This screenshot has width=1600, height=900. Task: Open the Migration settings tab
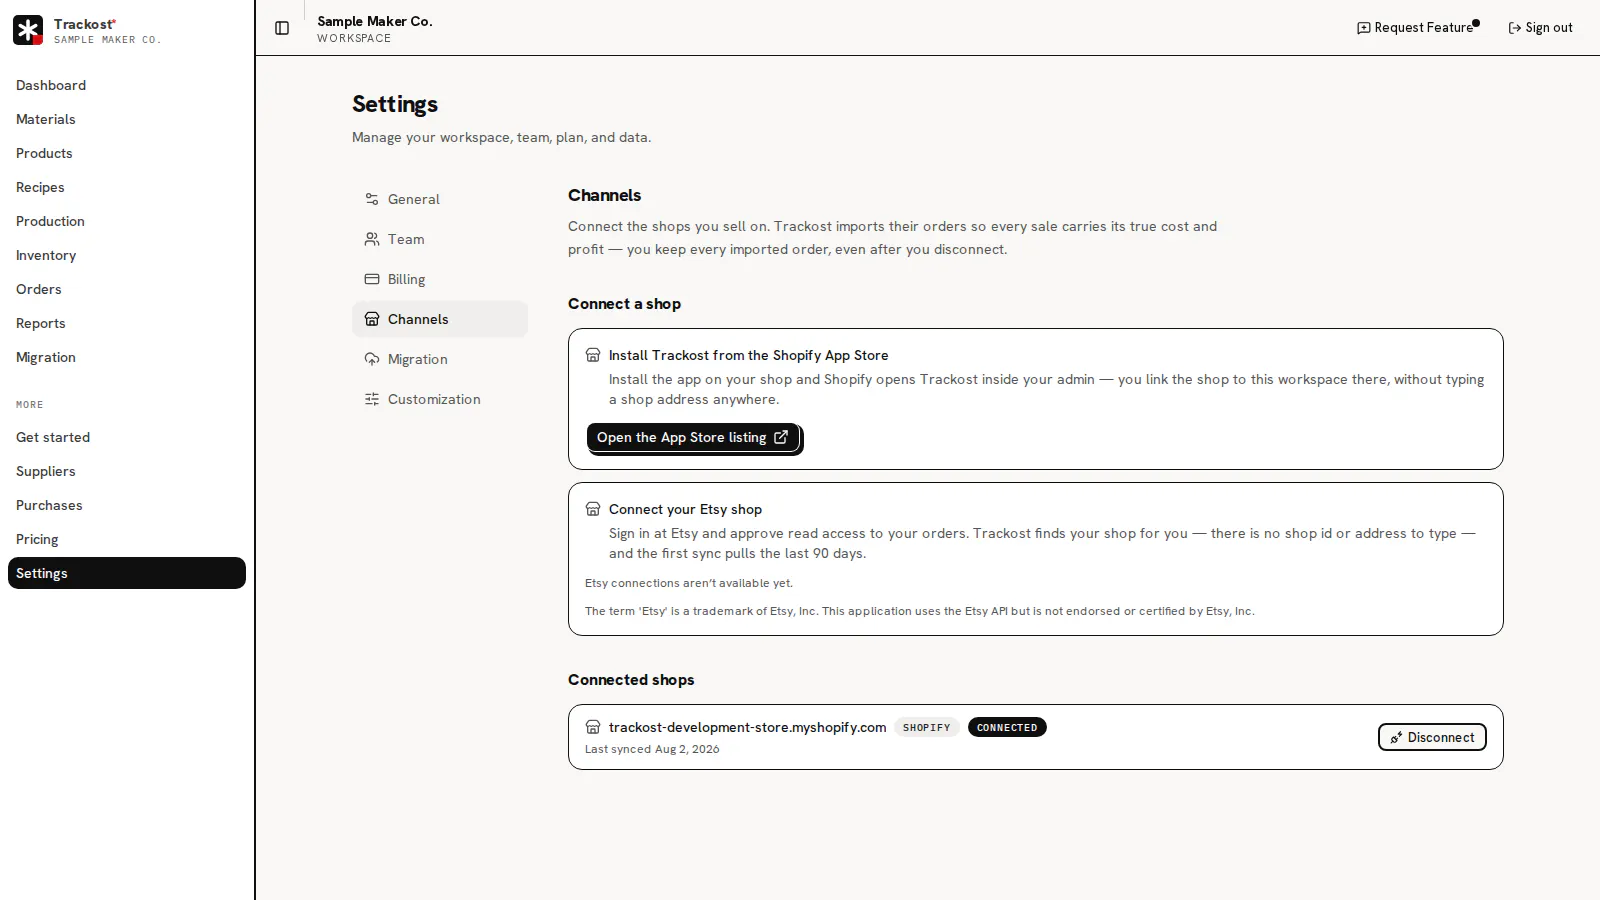(440, 359)
